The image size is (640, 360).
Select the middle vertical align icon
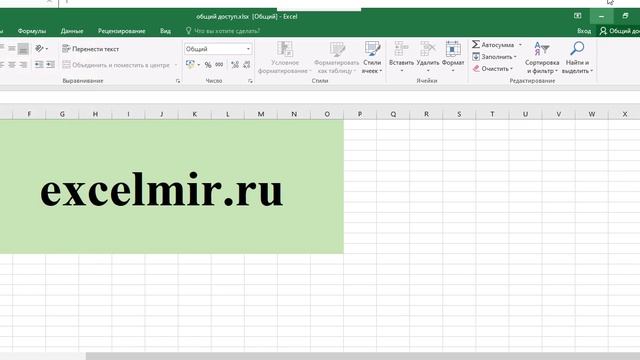coord(12,49)
